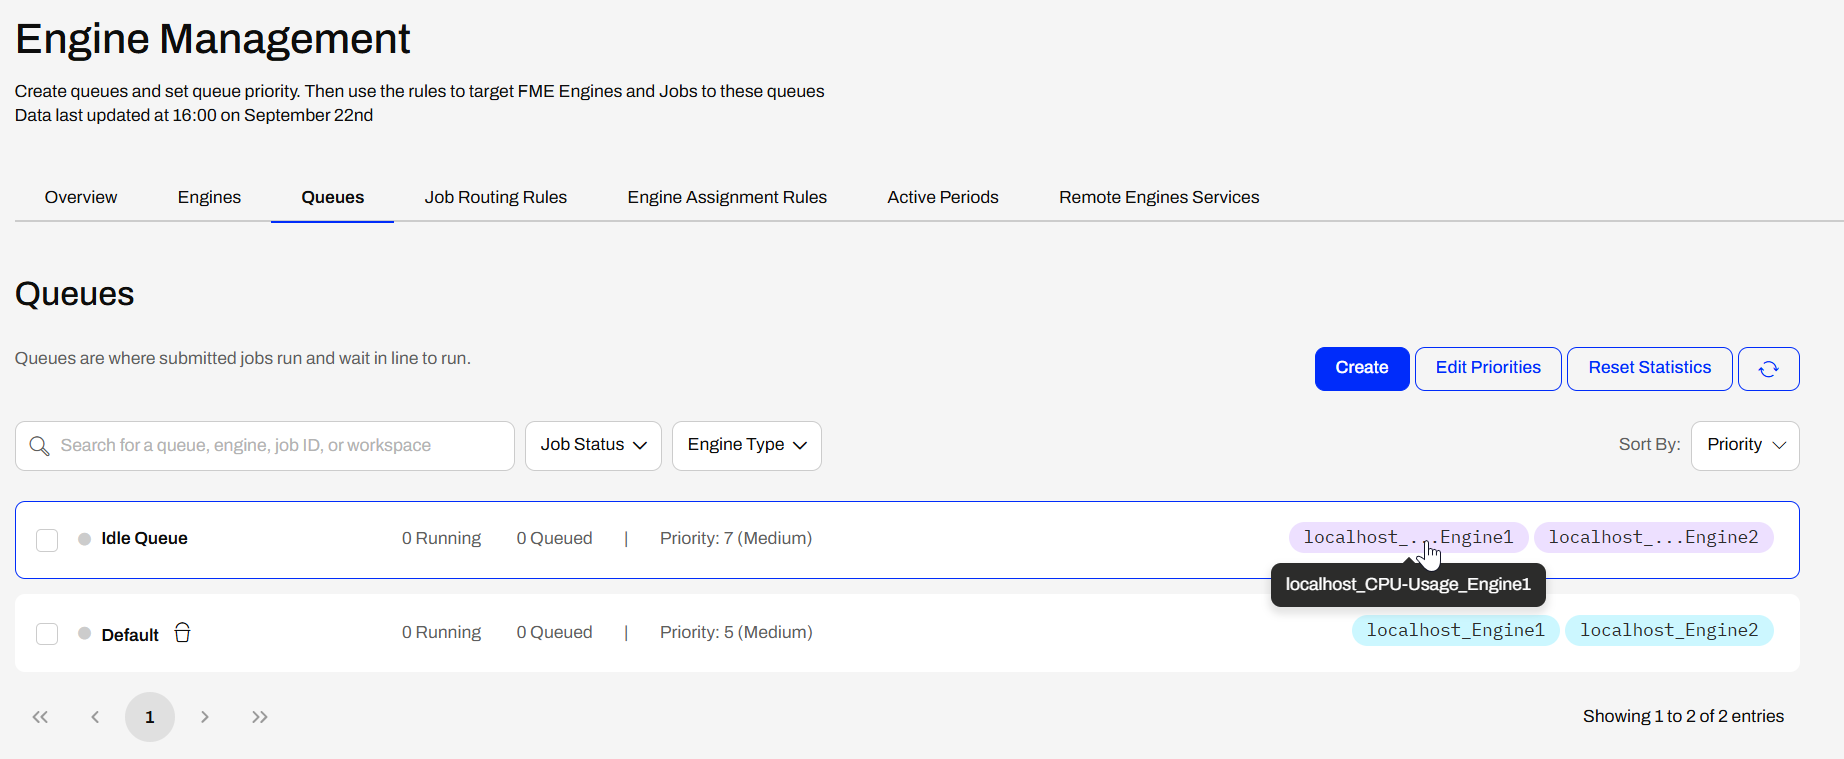Open the Remote Engines Services tab

(1159, 197)
